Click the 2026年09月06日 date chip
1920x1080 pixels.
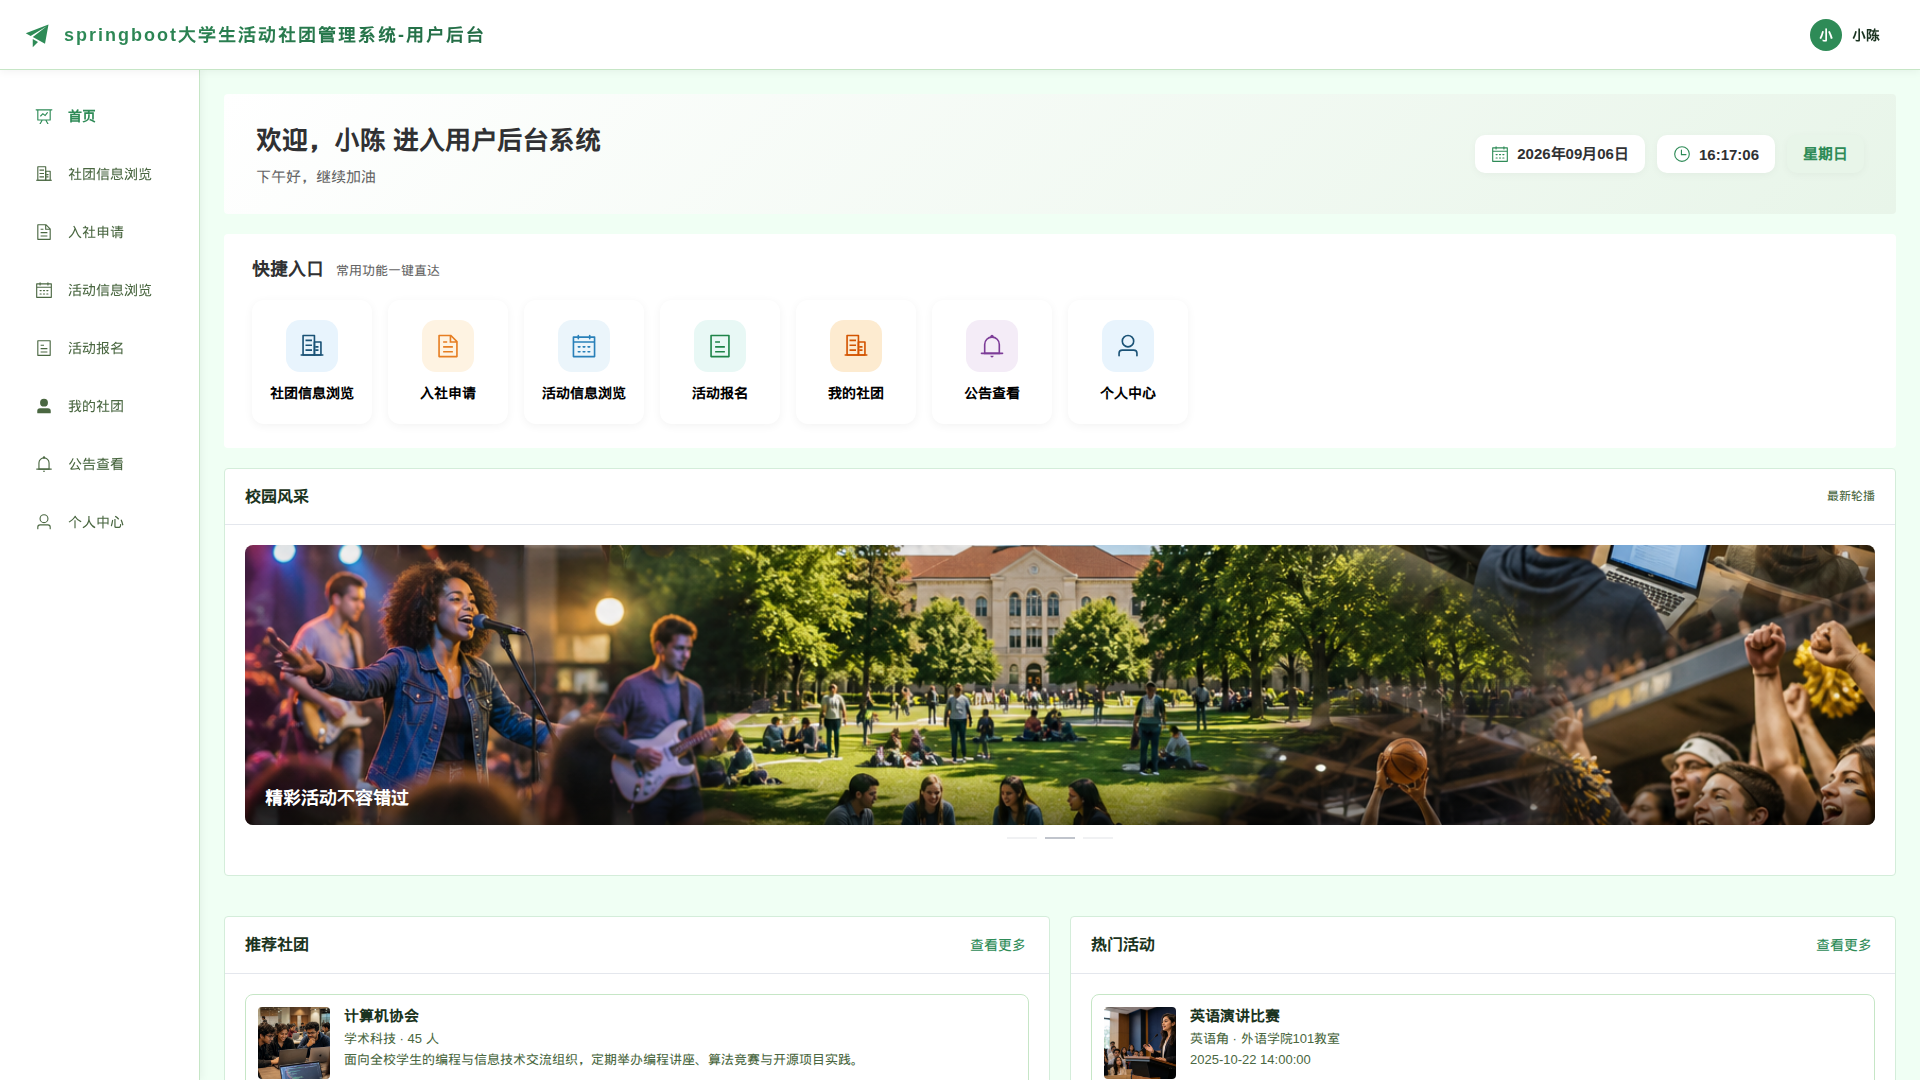tap(1560, 154)
